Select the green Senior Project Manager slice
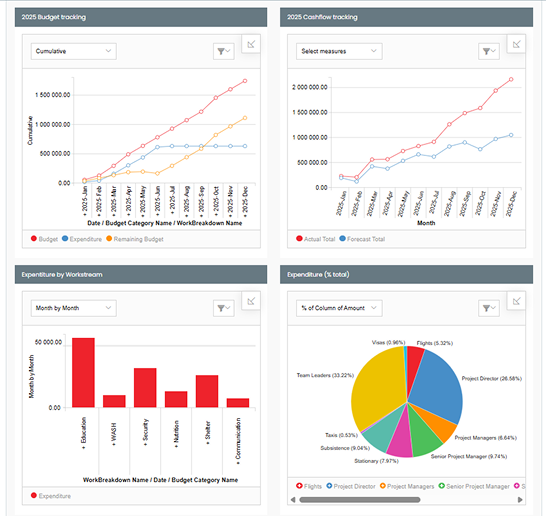546x516 pixels. 424,438
